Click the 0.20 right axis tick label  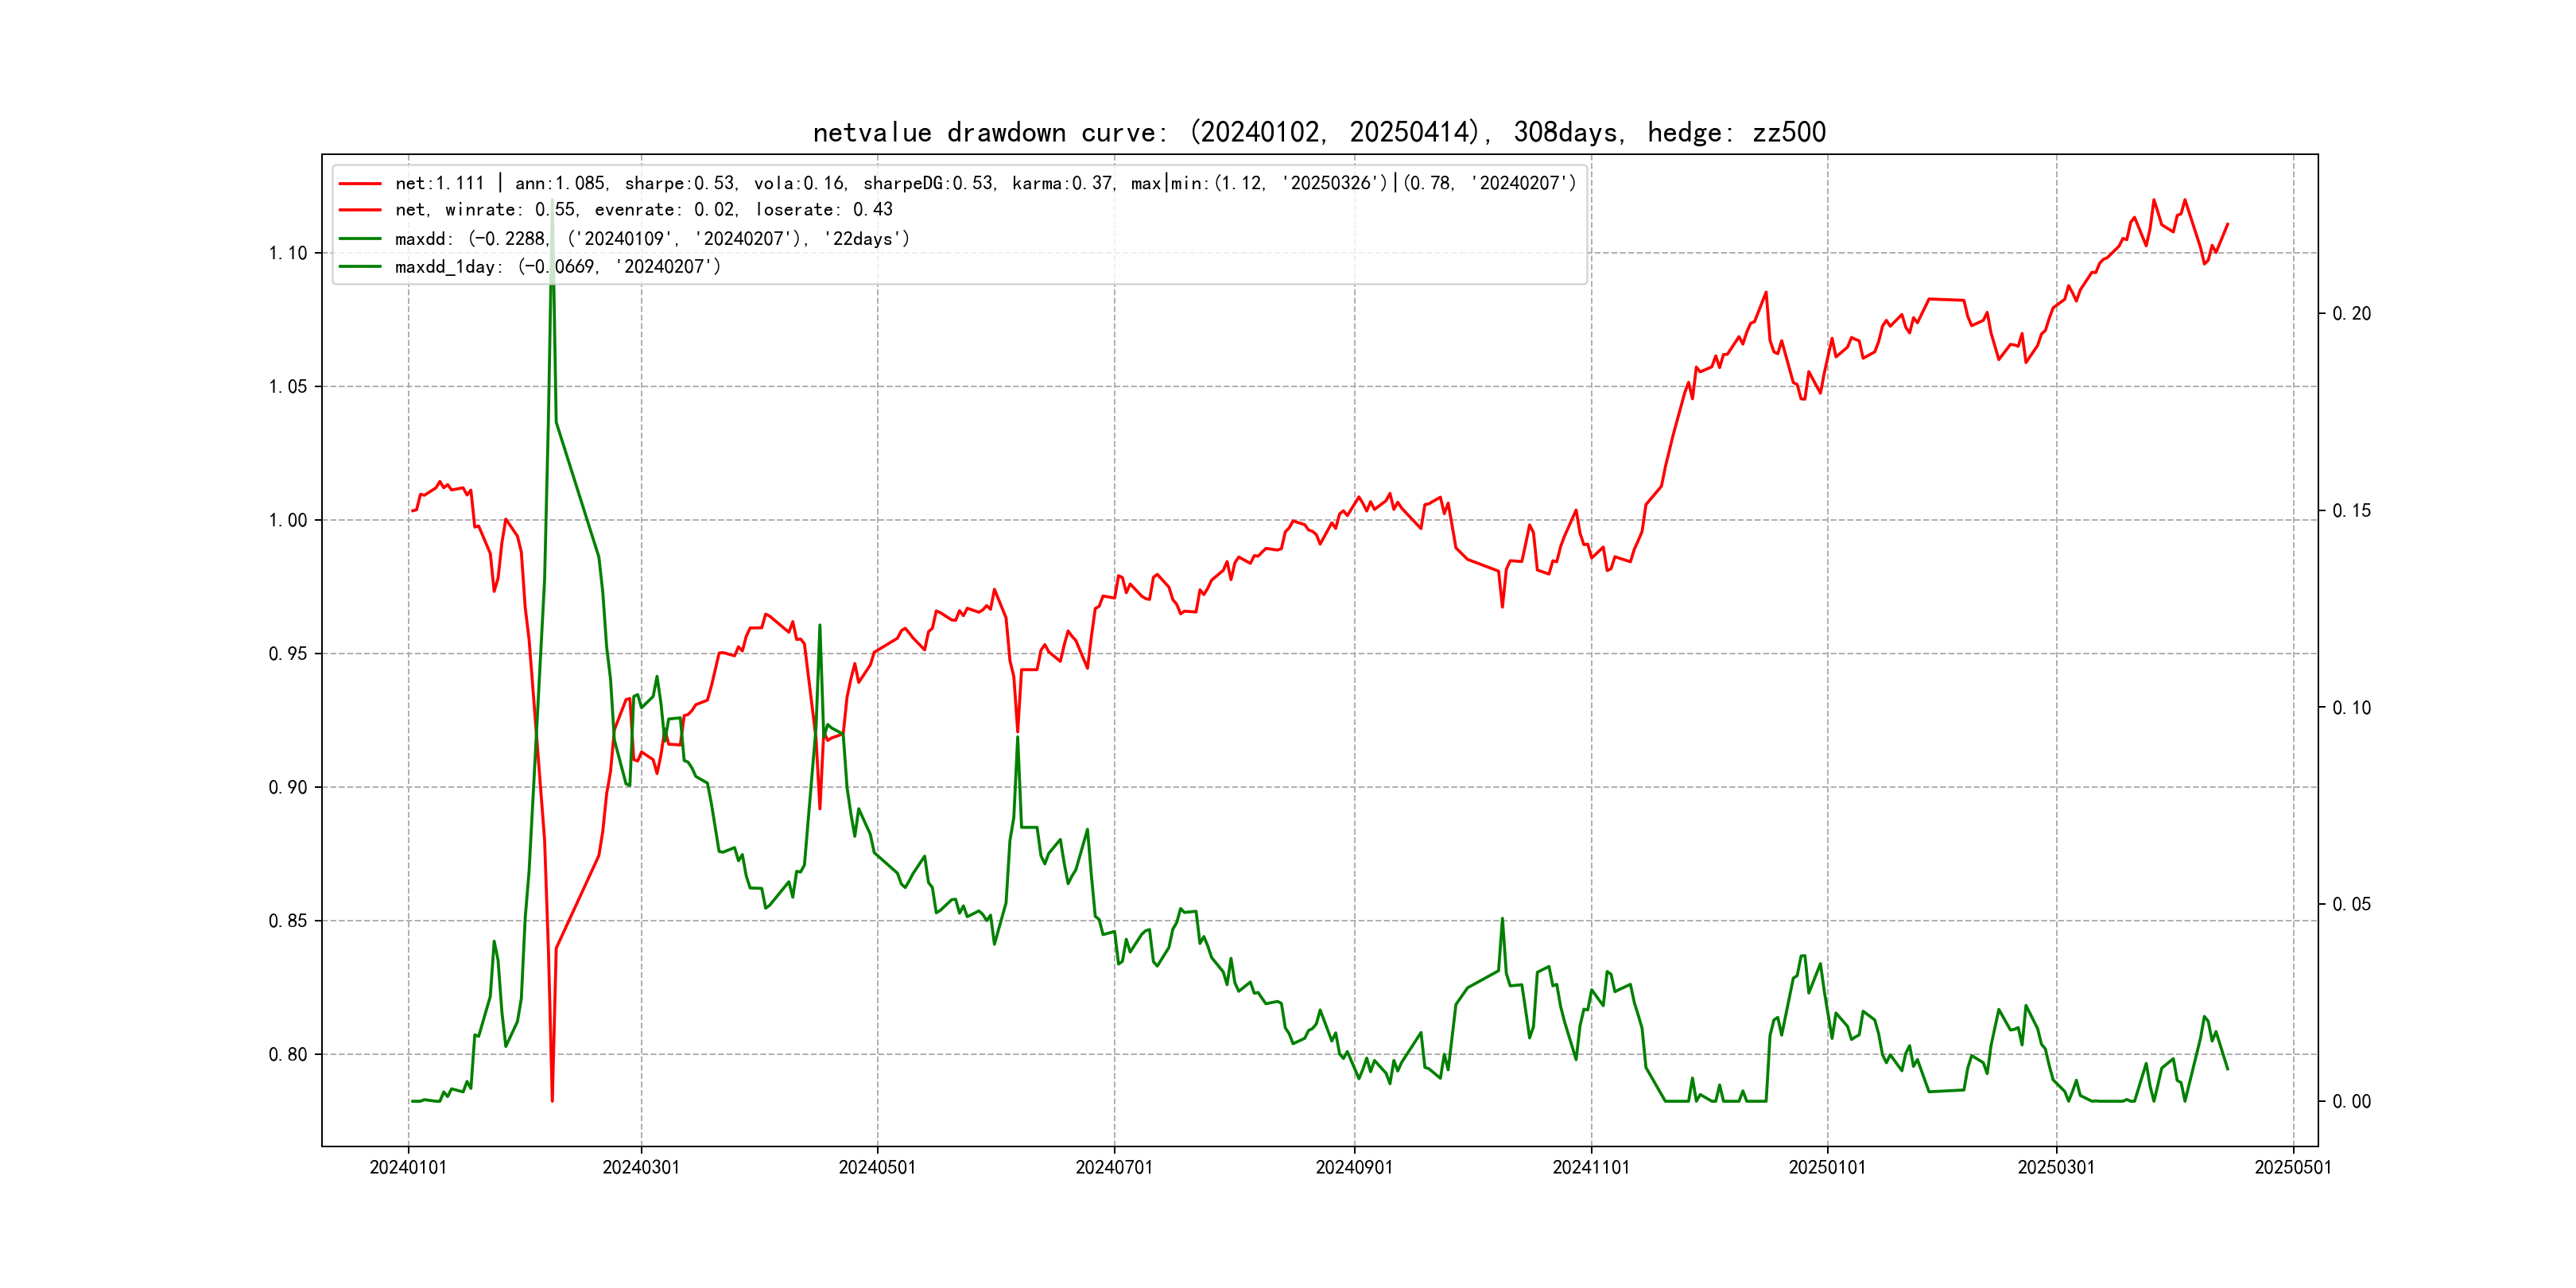(2351, 314)
